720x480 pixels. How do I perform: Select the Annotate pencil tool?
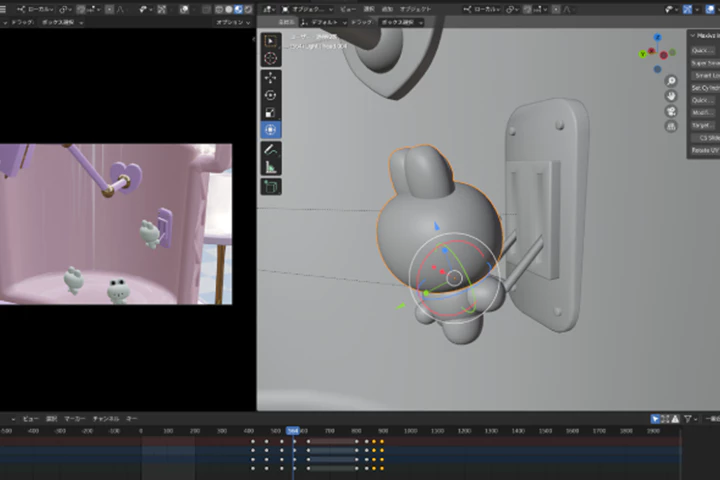(270, 150)
